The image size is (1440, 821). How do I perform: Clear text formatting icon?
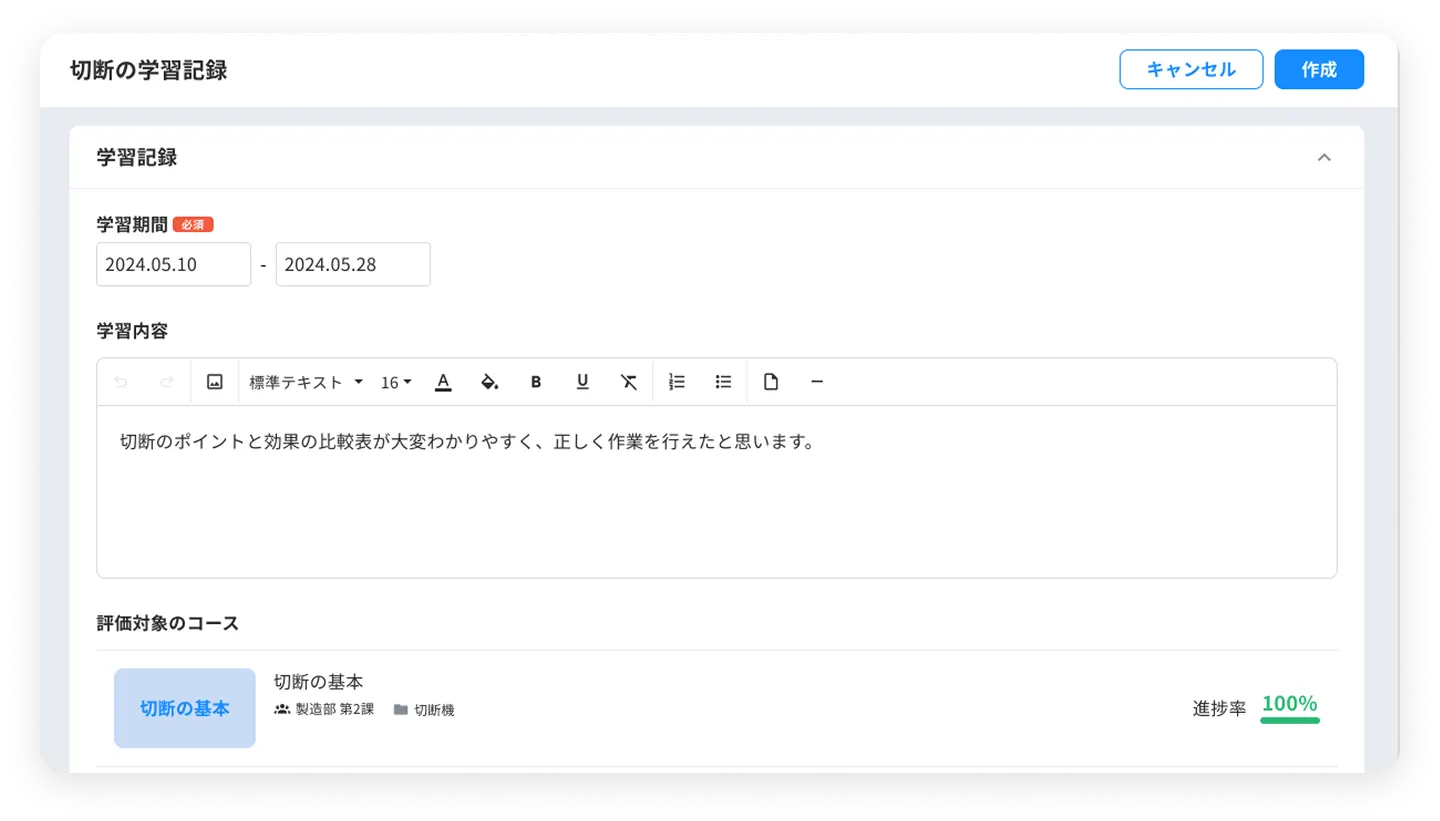628,382
